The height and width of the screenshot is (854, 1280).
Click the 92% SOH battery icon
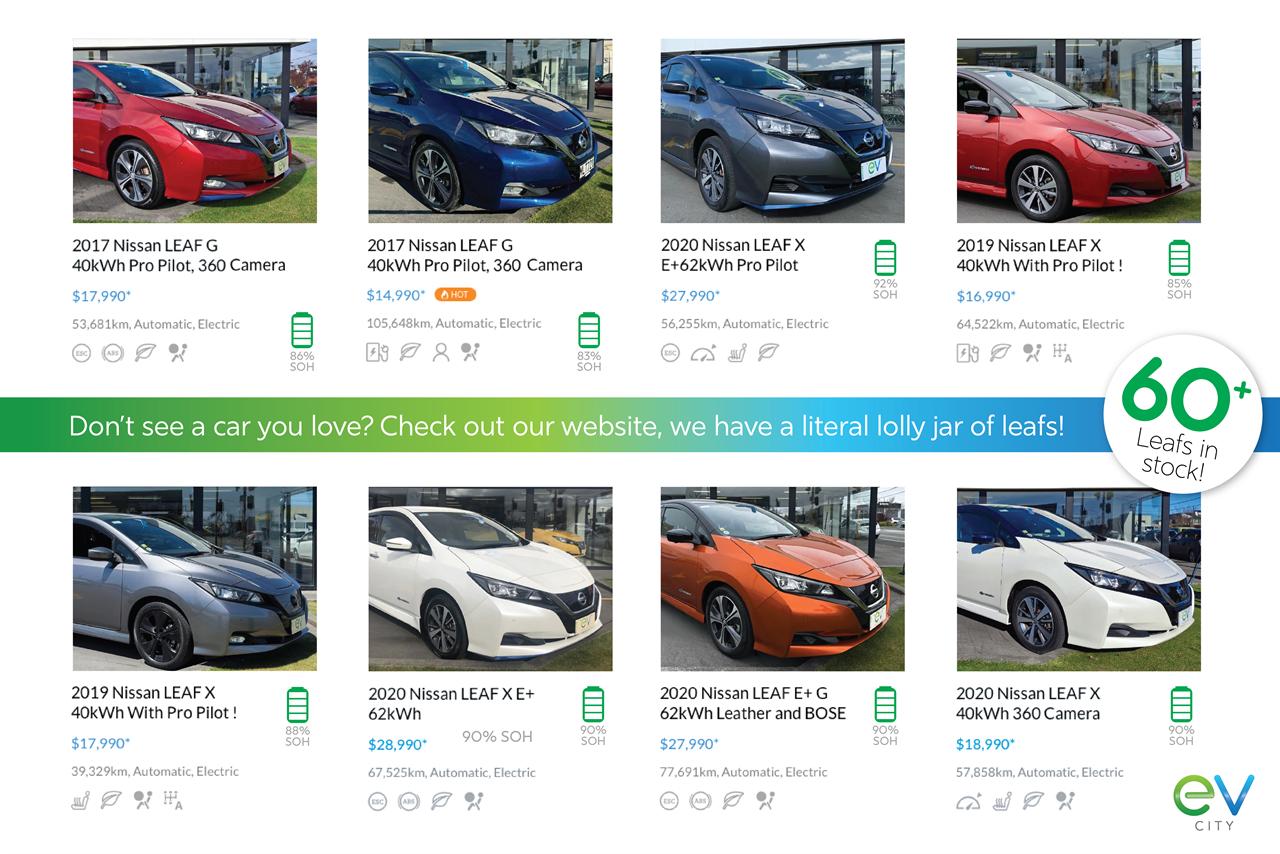point(885,257)
